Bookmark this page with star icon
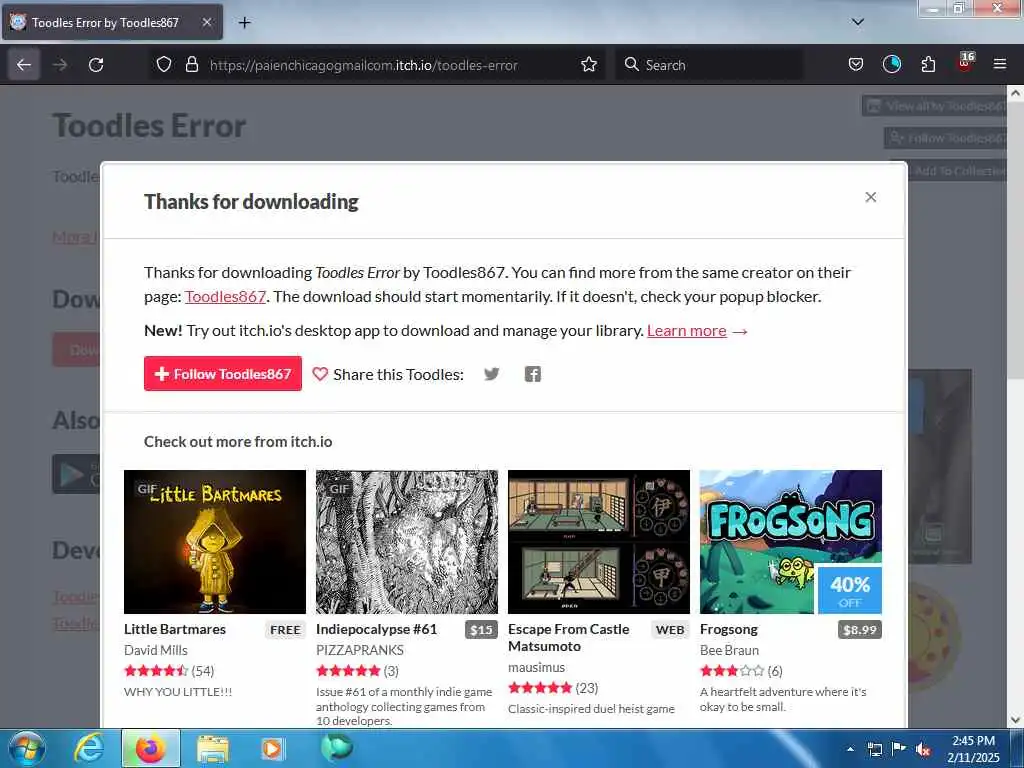 (588, 65)
